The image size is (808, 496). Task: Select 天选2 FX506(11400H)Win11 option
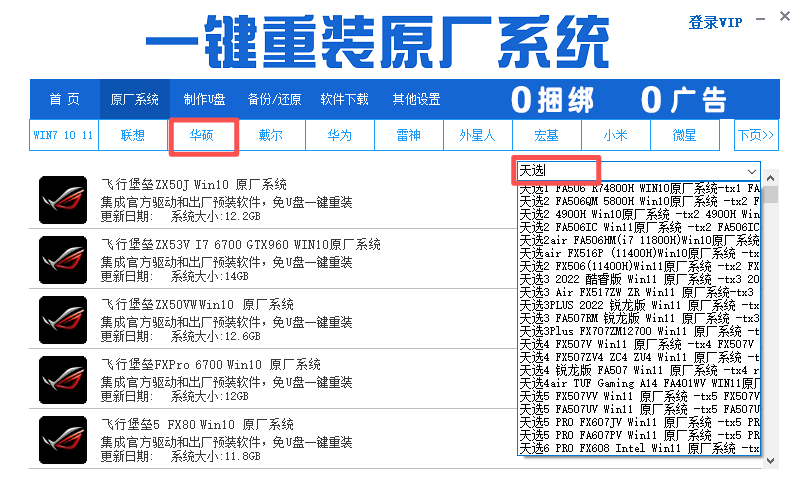(639, 266)
